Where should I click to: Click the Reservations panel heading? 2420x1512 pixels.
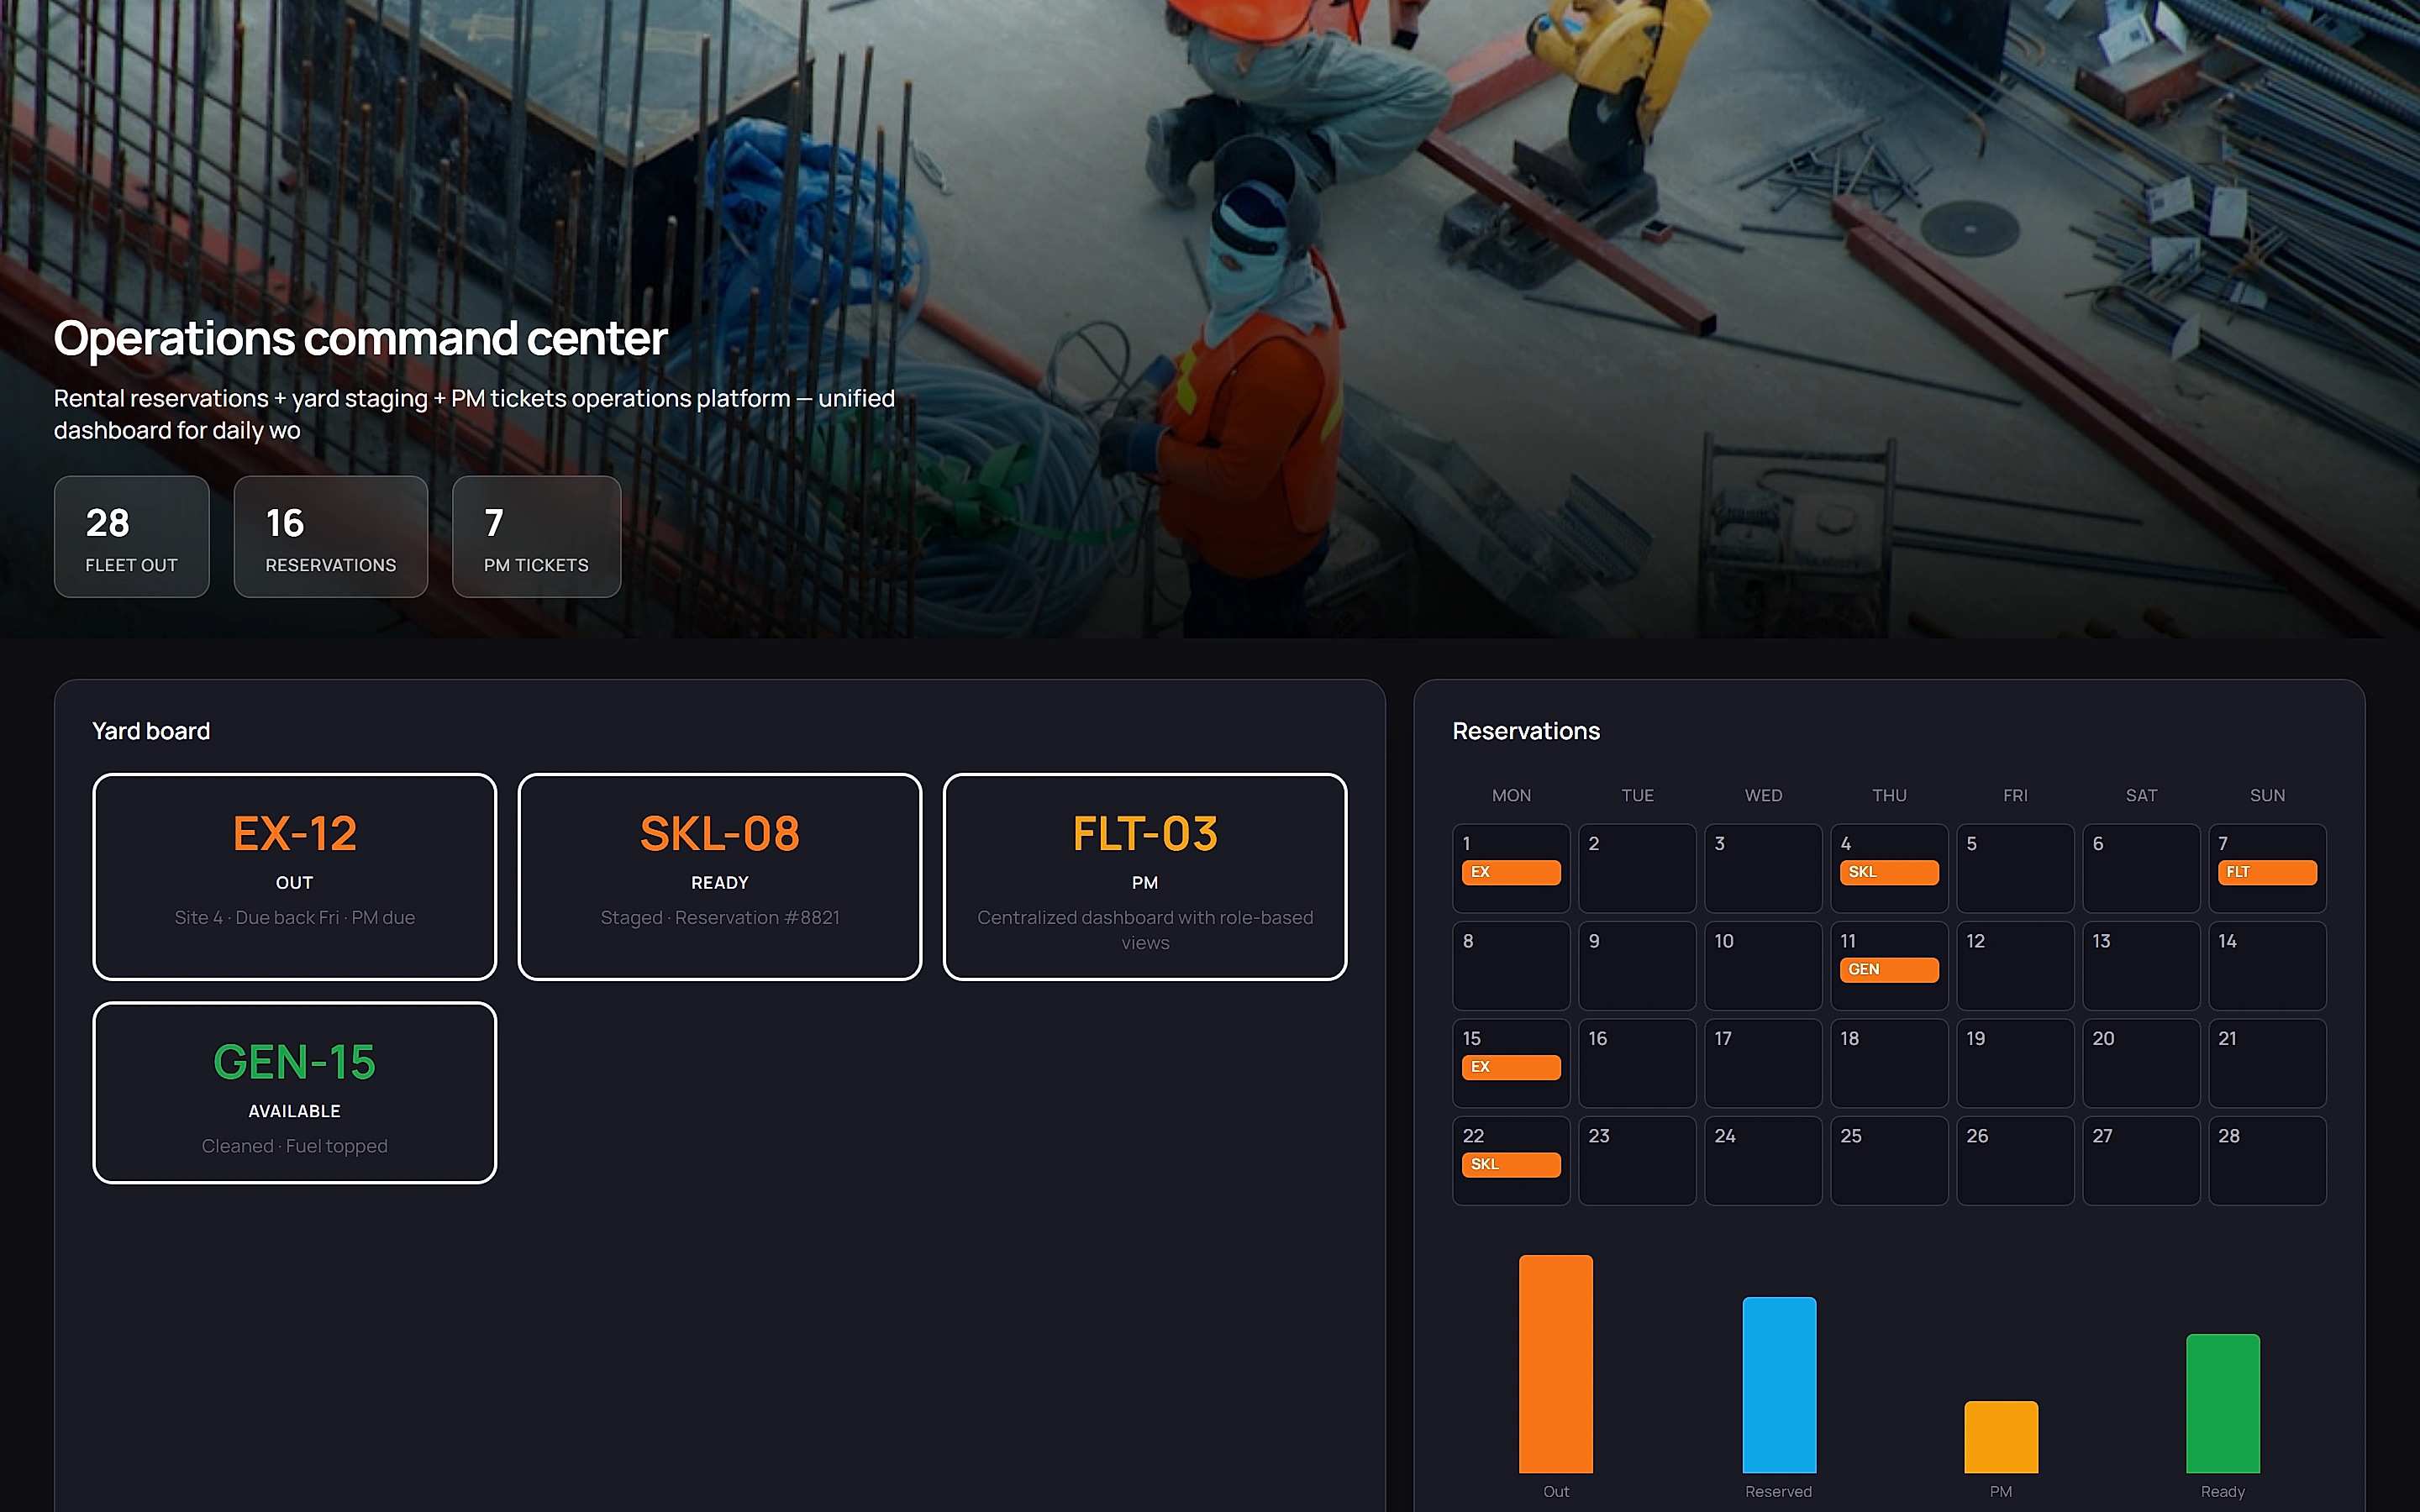1526,731
